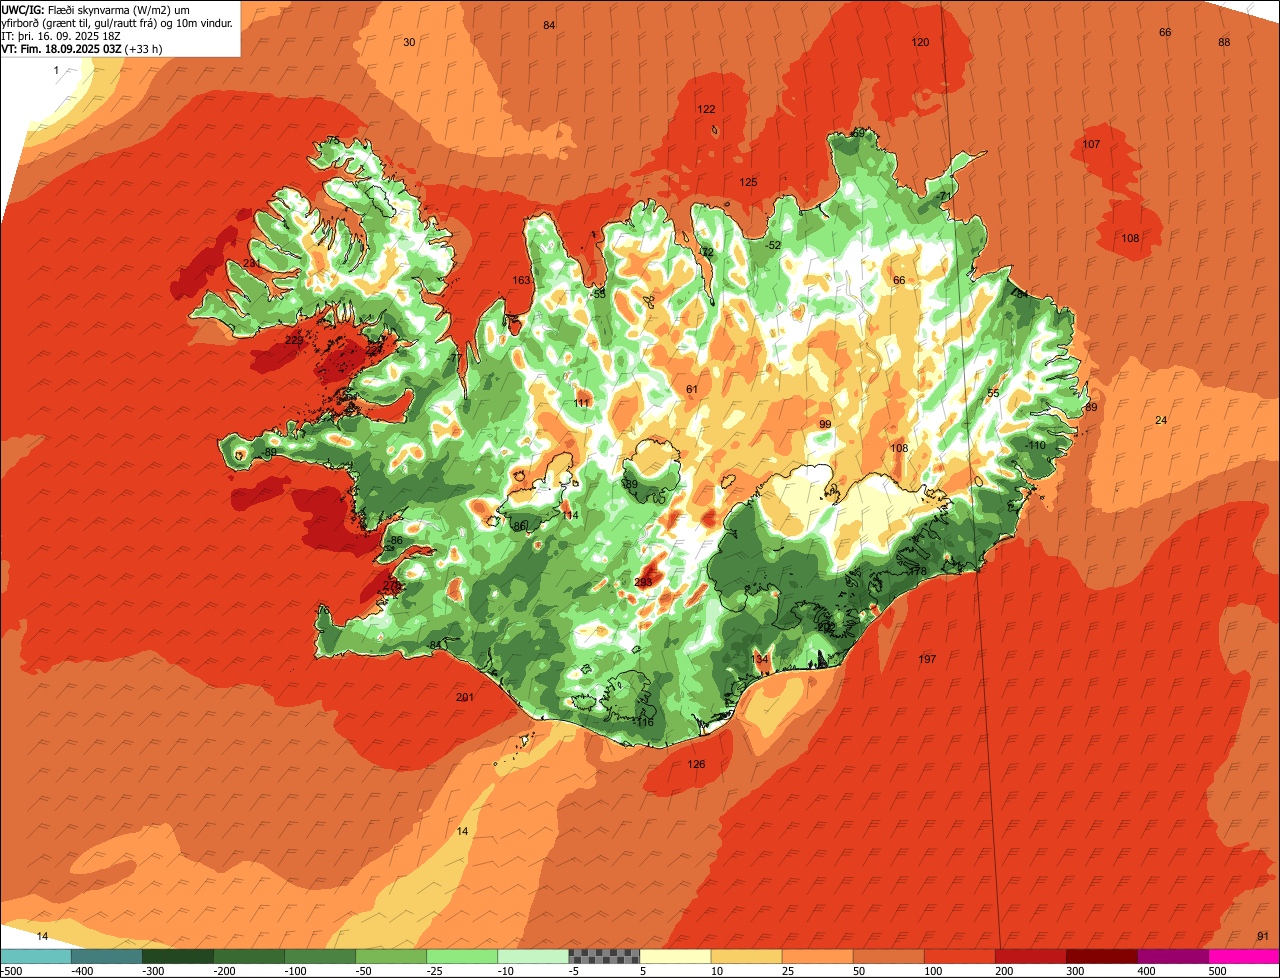Select the dark maroon swatch above 300
Viewport: 1280px width, 978px height.
(1102, 956)
